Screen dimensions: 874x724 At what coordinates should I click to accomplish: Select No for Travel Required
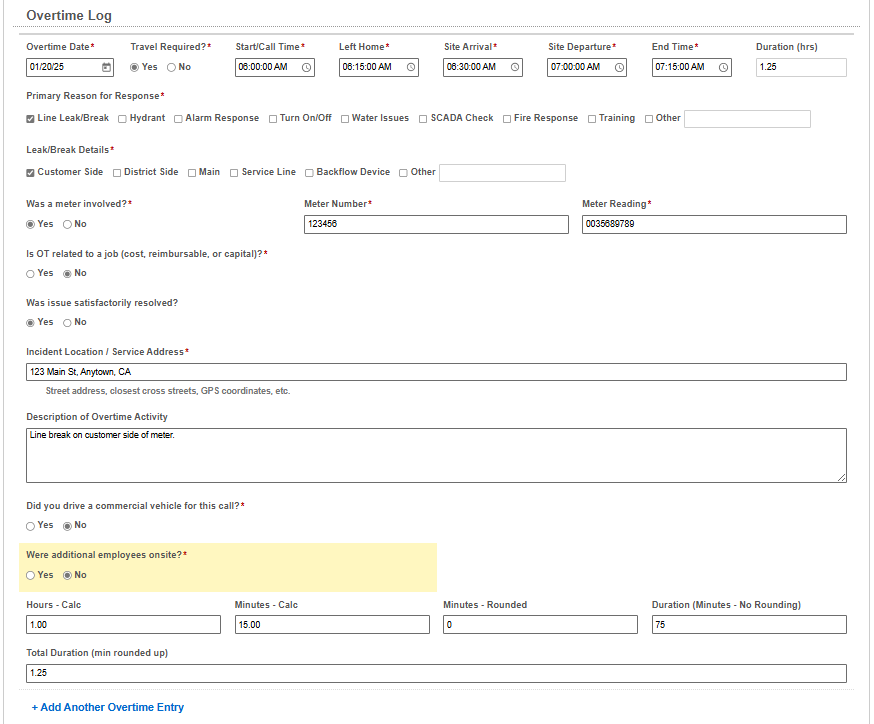tap(171, 68)
